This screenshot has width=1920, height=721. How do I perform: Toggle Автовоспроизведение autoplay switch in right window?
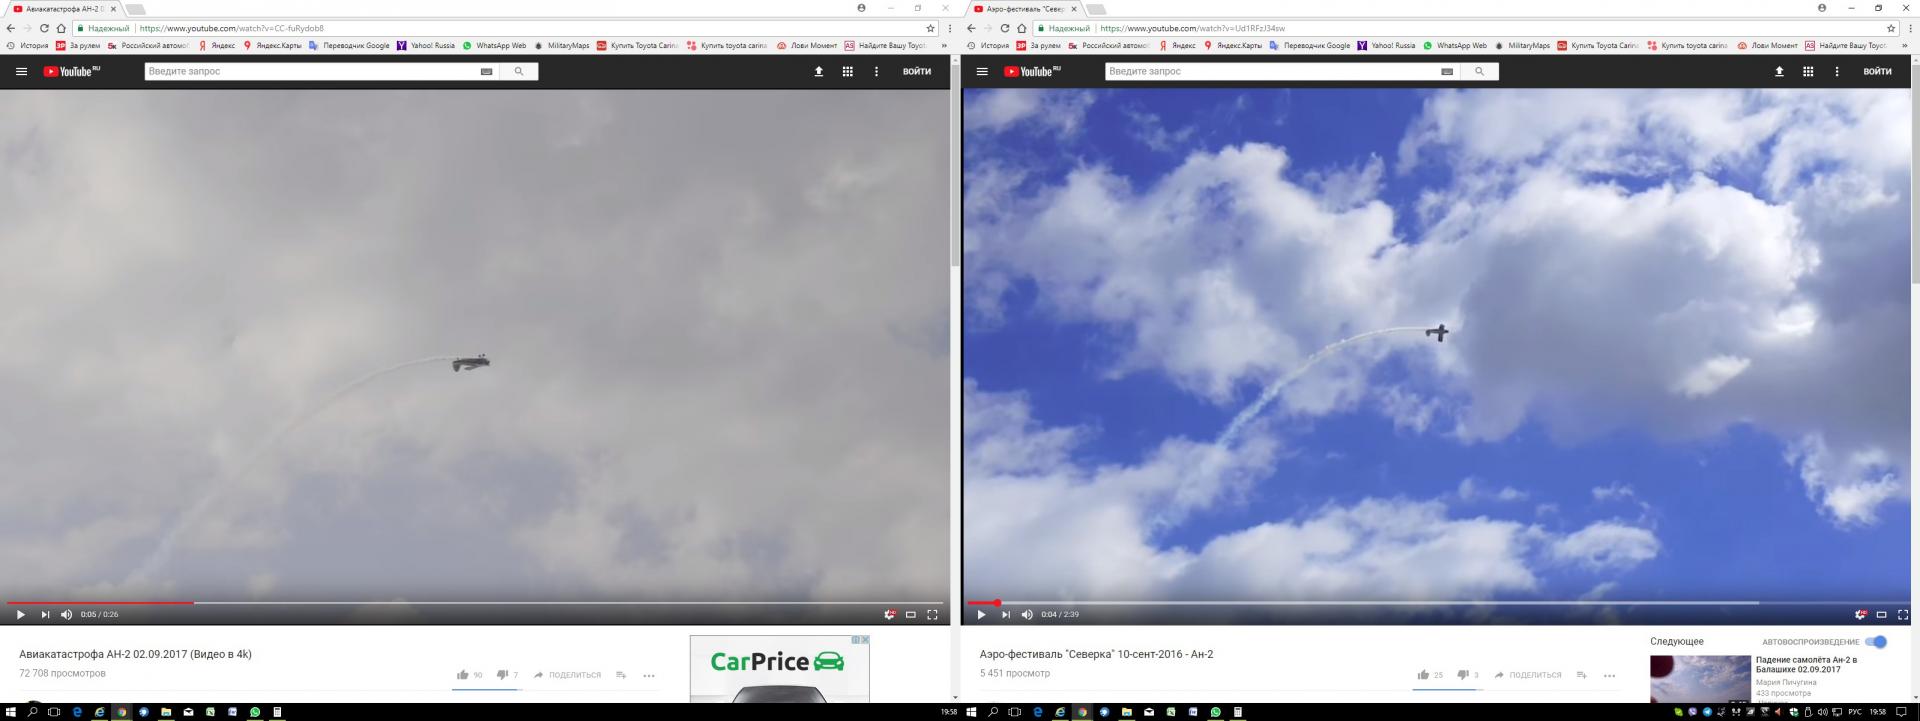click(x=1875, y=642)
